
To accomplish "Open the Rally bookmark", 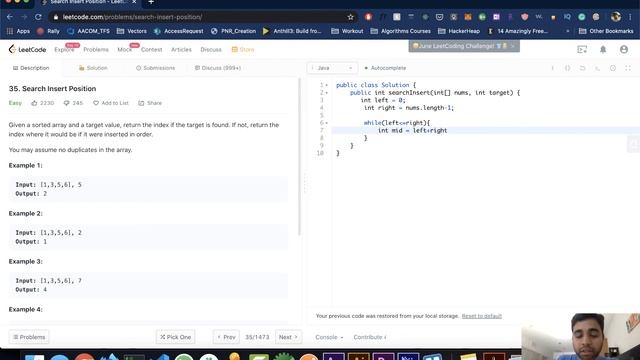I will coord(48,31).
